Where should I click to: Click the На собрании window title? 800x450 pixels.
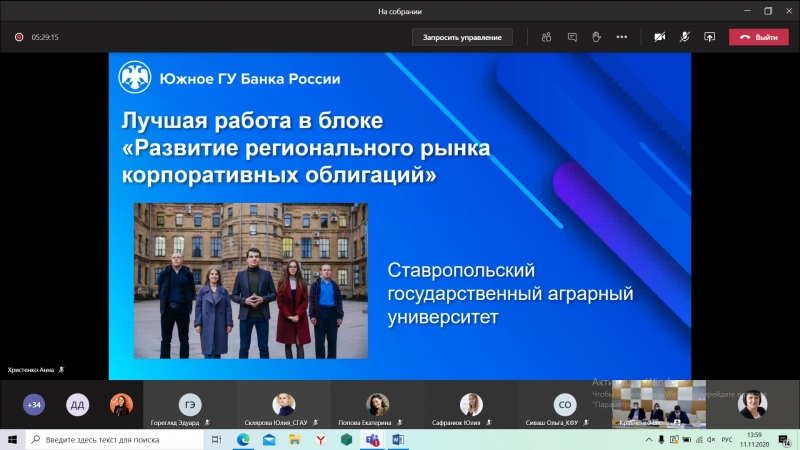pyautogui.click(x=400, y=11)
